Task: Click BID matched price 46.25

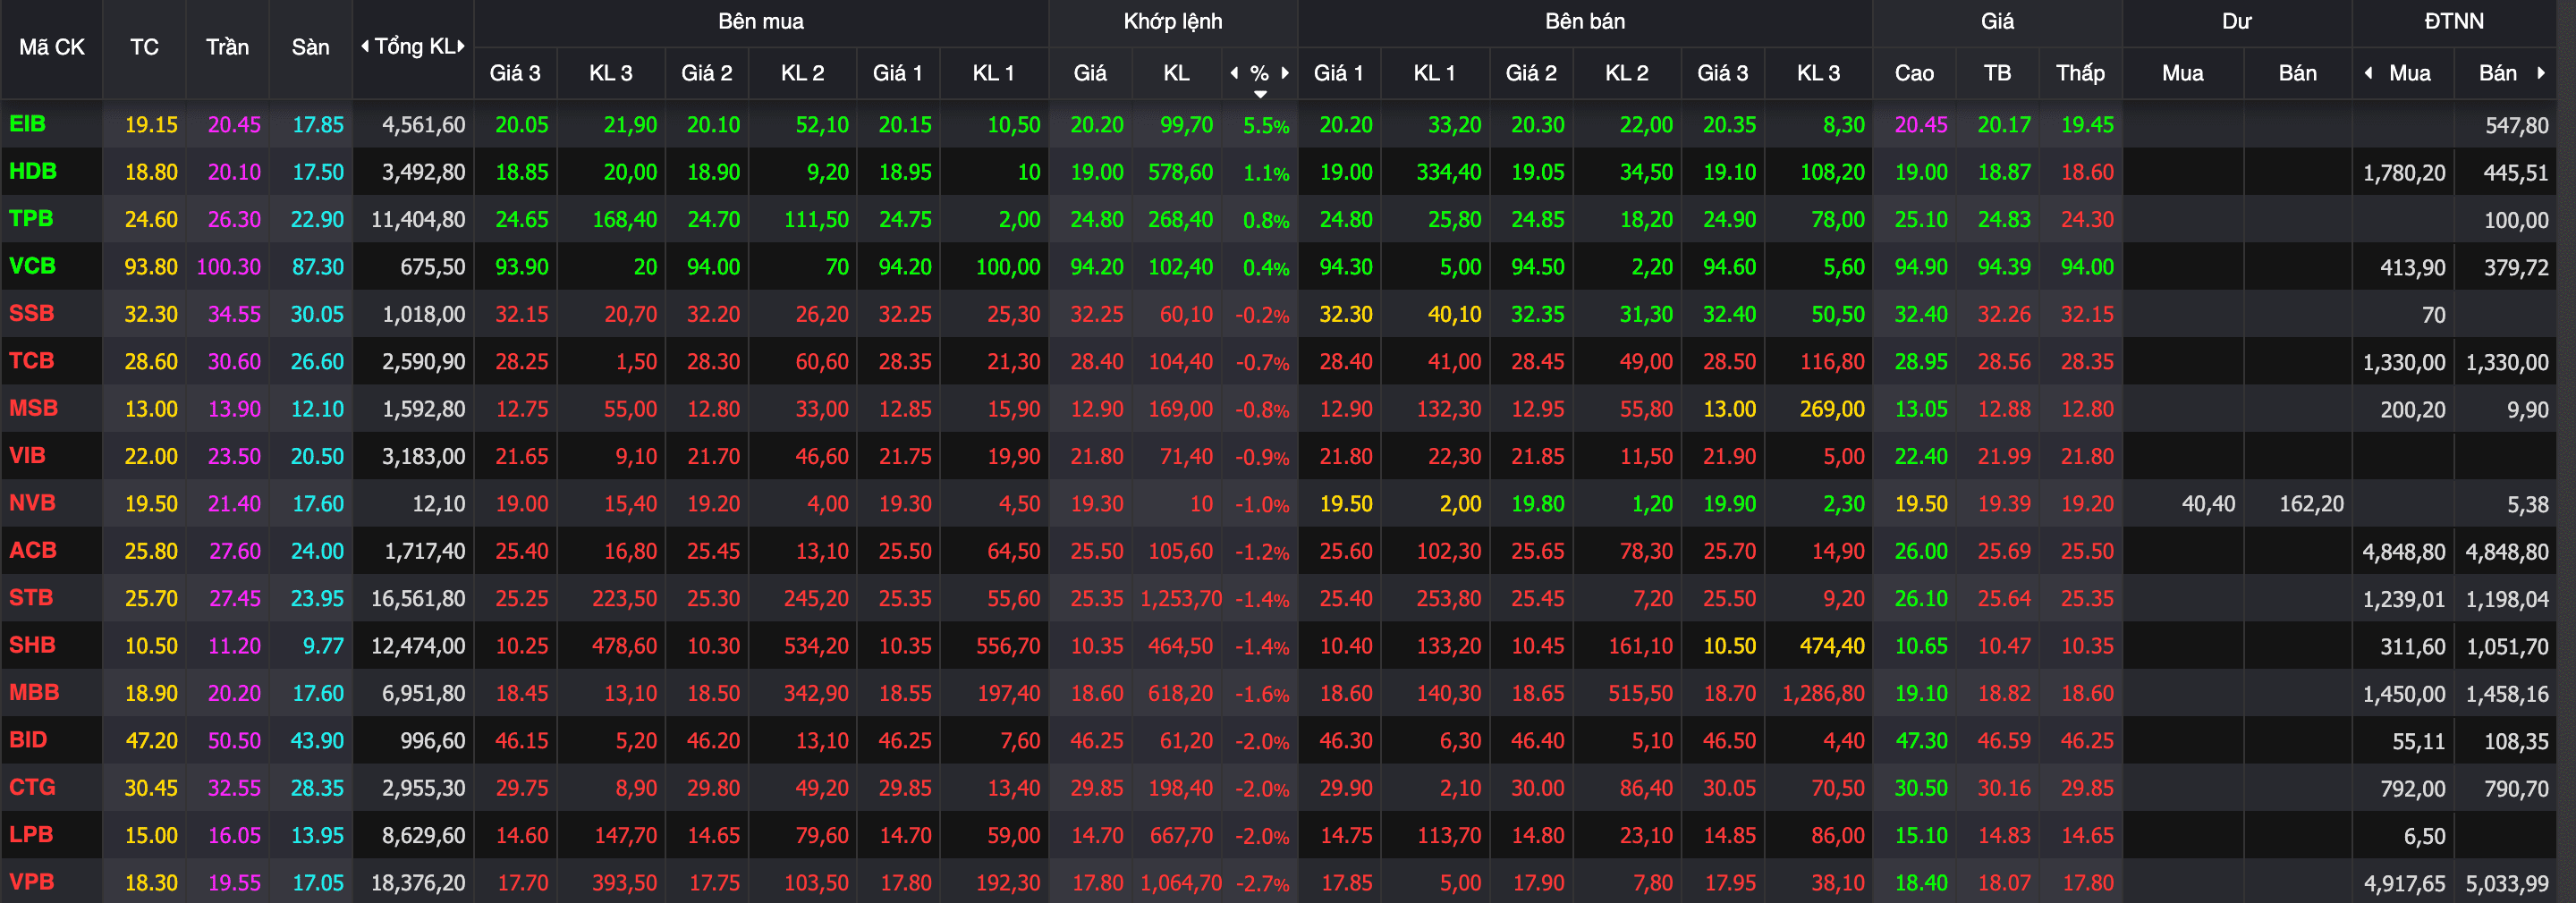Action: 1097,741
